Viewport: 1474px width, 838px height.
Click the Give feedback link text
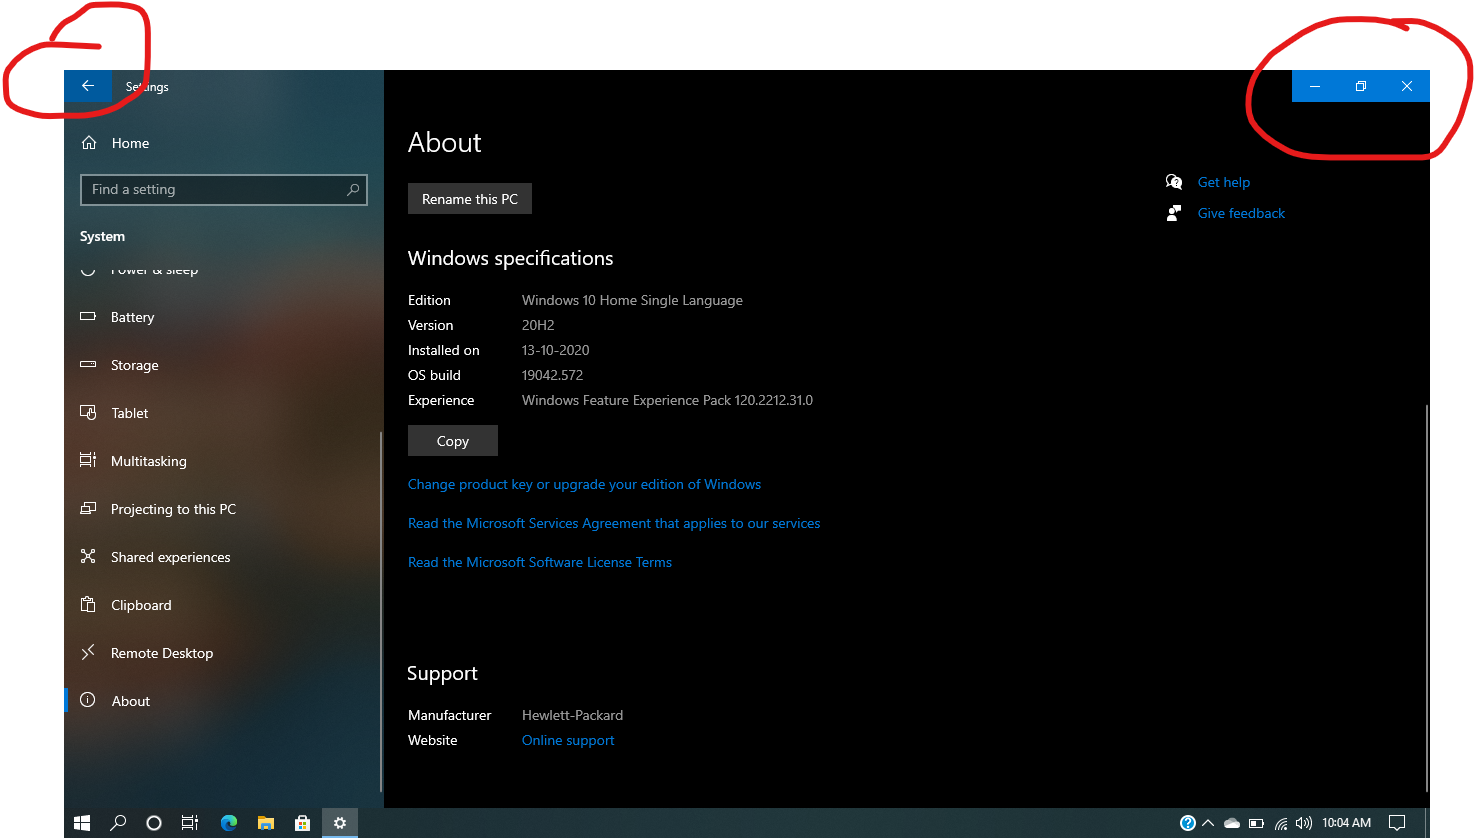point(1241,213)
